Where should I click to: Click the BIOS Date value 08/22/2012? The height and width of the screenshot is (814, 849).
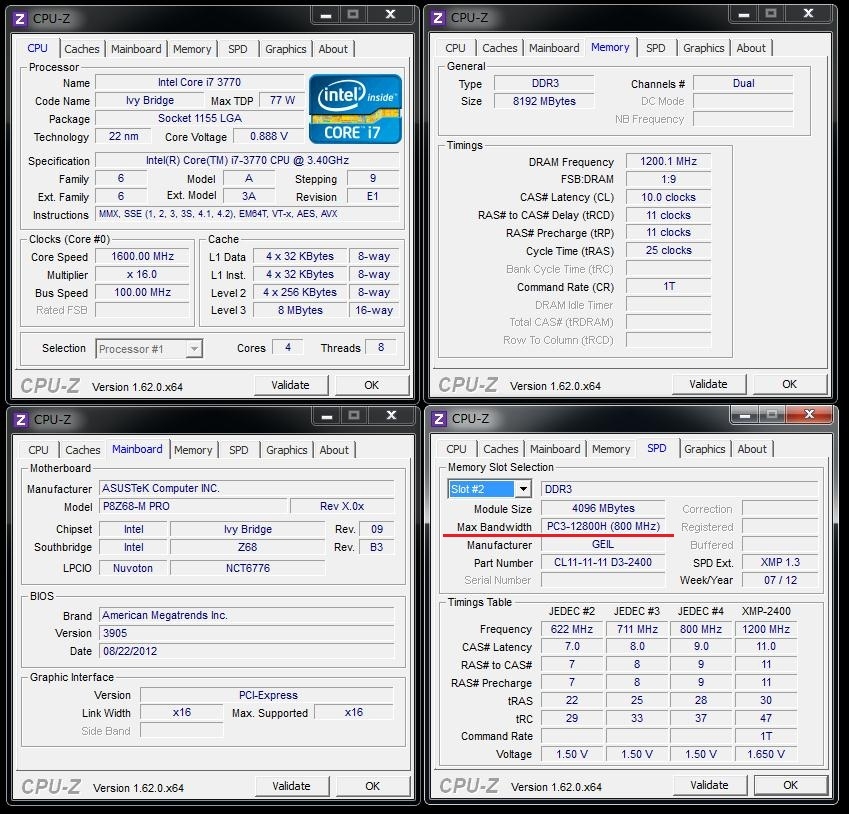point(247,651)
